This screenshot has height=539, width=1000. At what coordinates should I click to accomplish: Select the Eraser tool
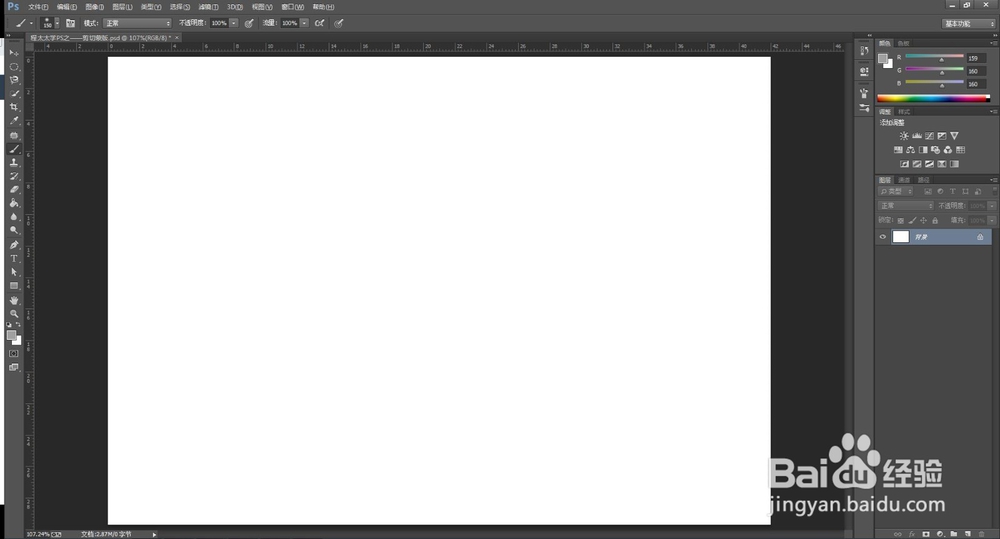(x=14, y=189)
